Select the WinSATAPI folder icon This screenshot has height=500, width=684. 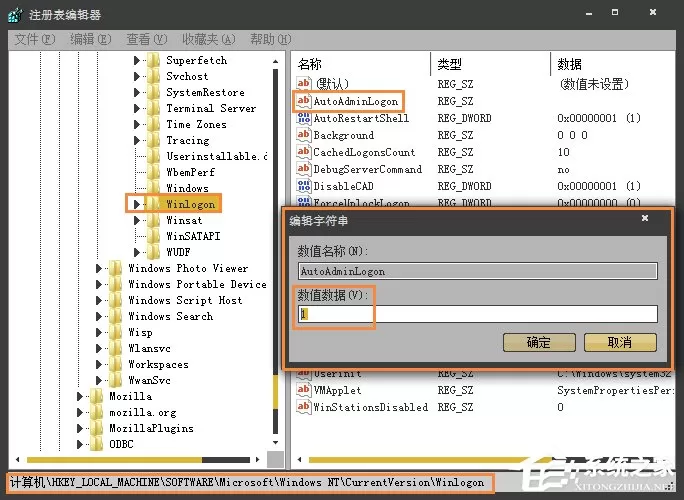[x=153, y=236]
